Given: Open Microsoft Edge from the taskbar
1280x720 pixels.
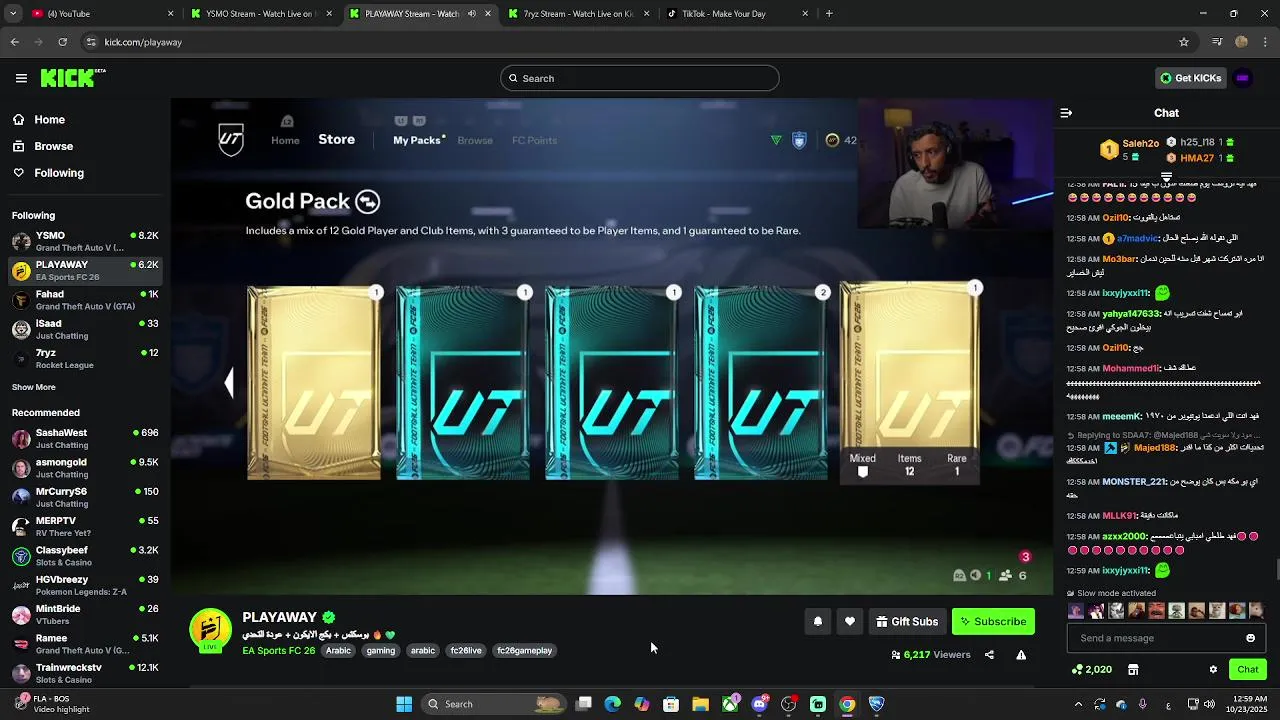Looking at the screenshot, I should 612,704.
